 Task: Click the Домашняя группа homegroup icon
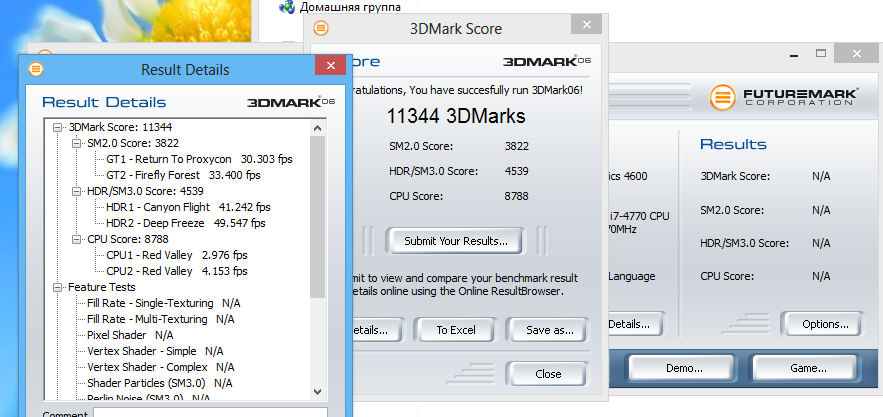[x=287, y=7]
